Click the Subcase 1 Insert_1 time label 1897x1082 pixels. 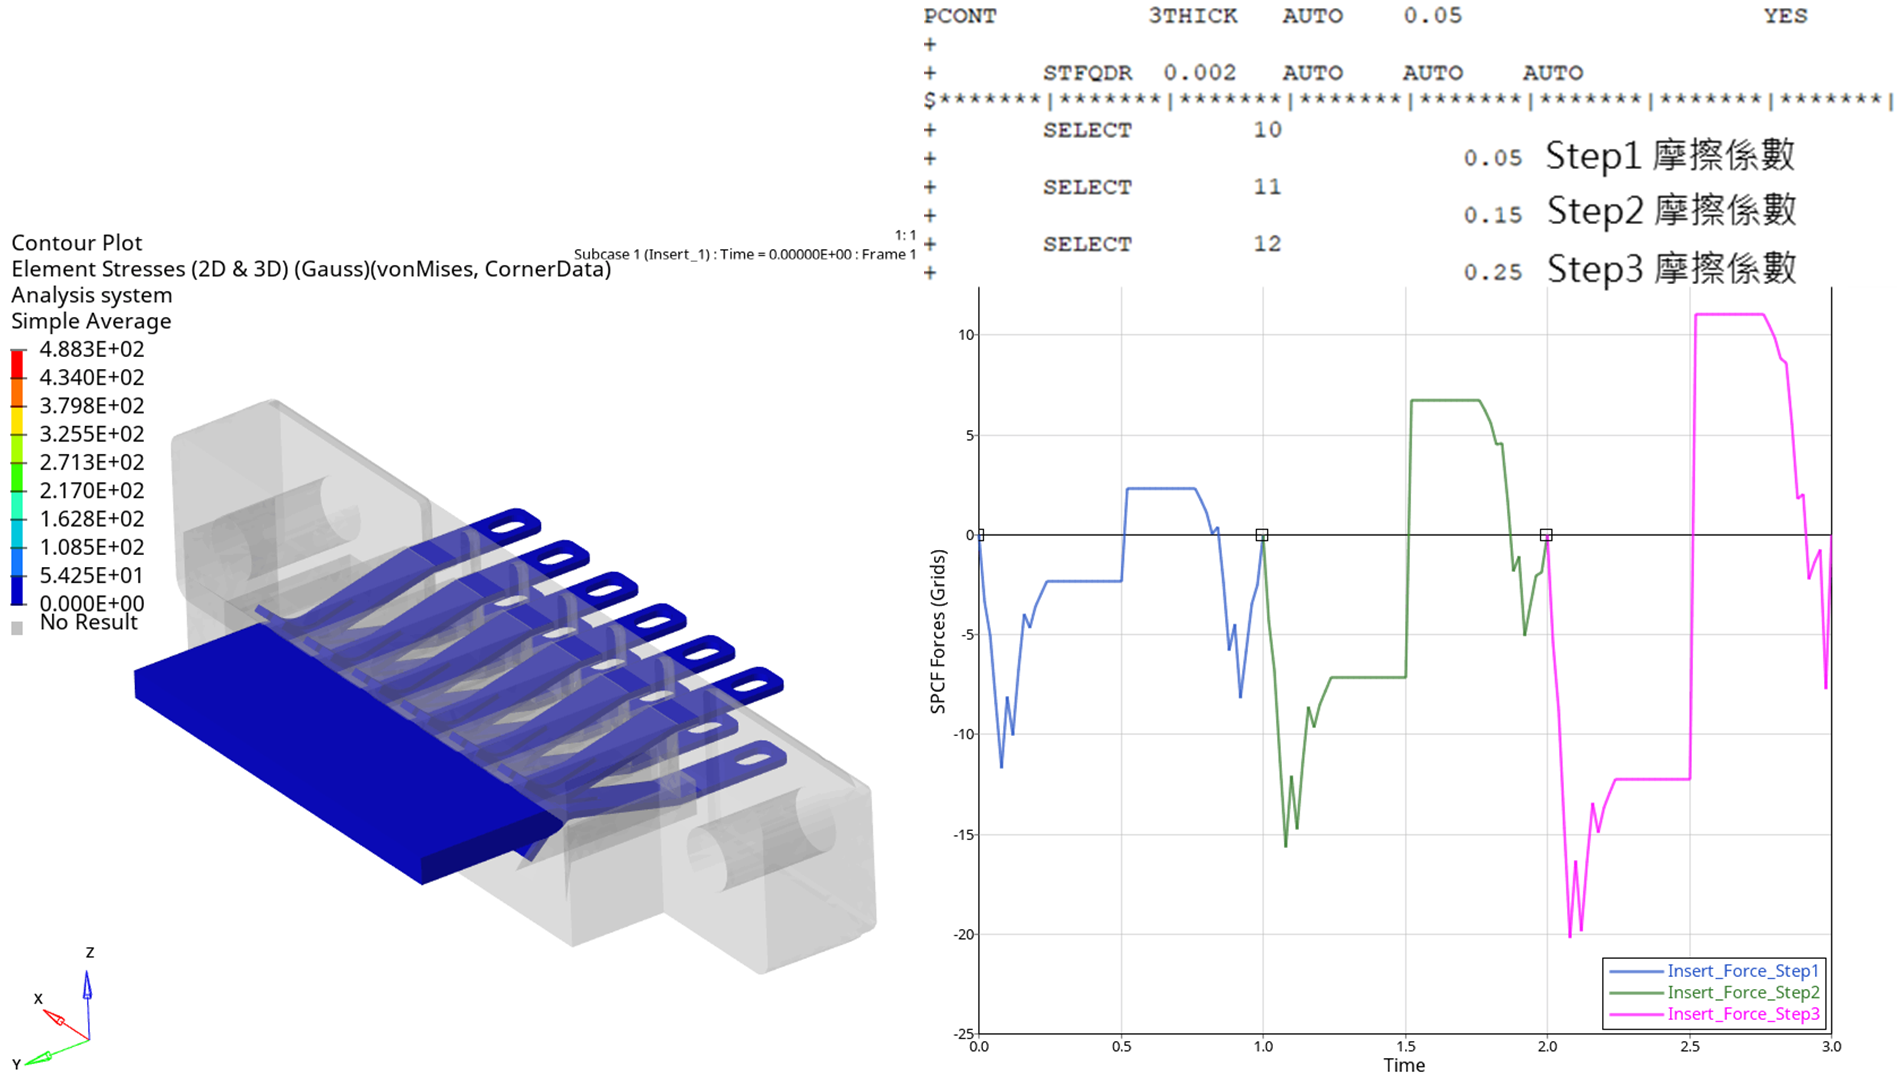pyautogui.click(x=744, y=254)
